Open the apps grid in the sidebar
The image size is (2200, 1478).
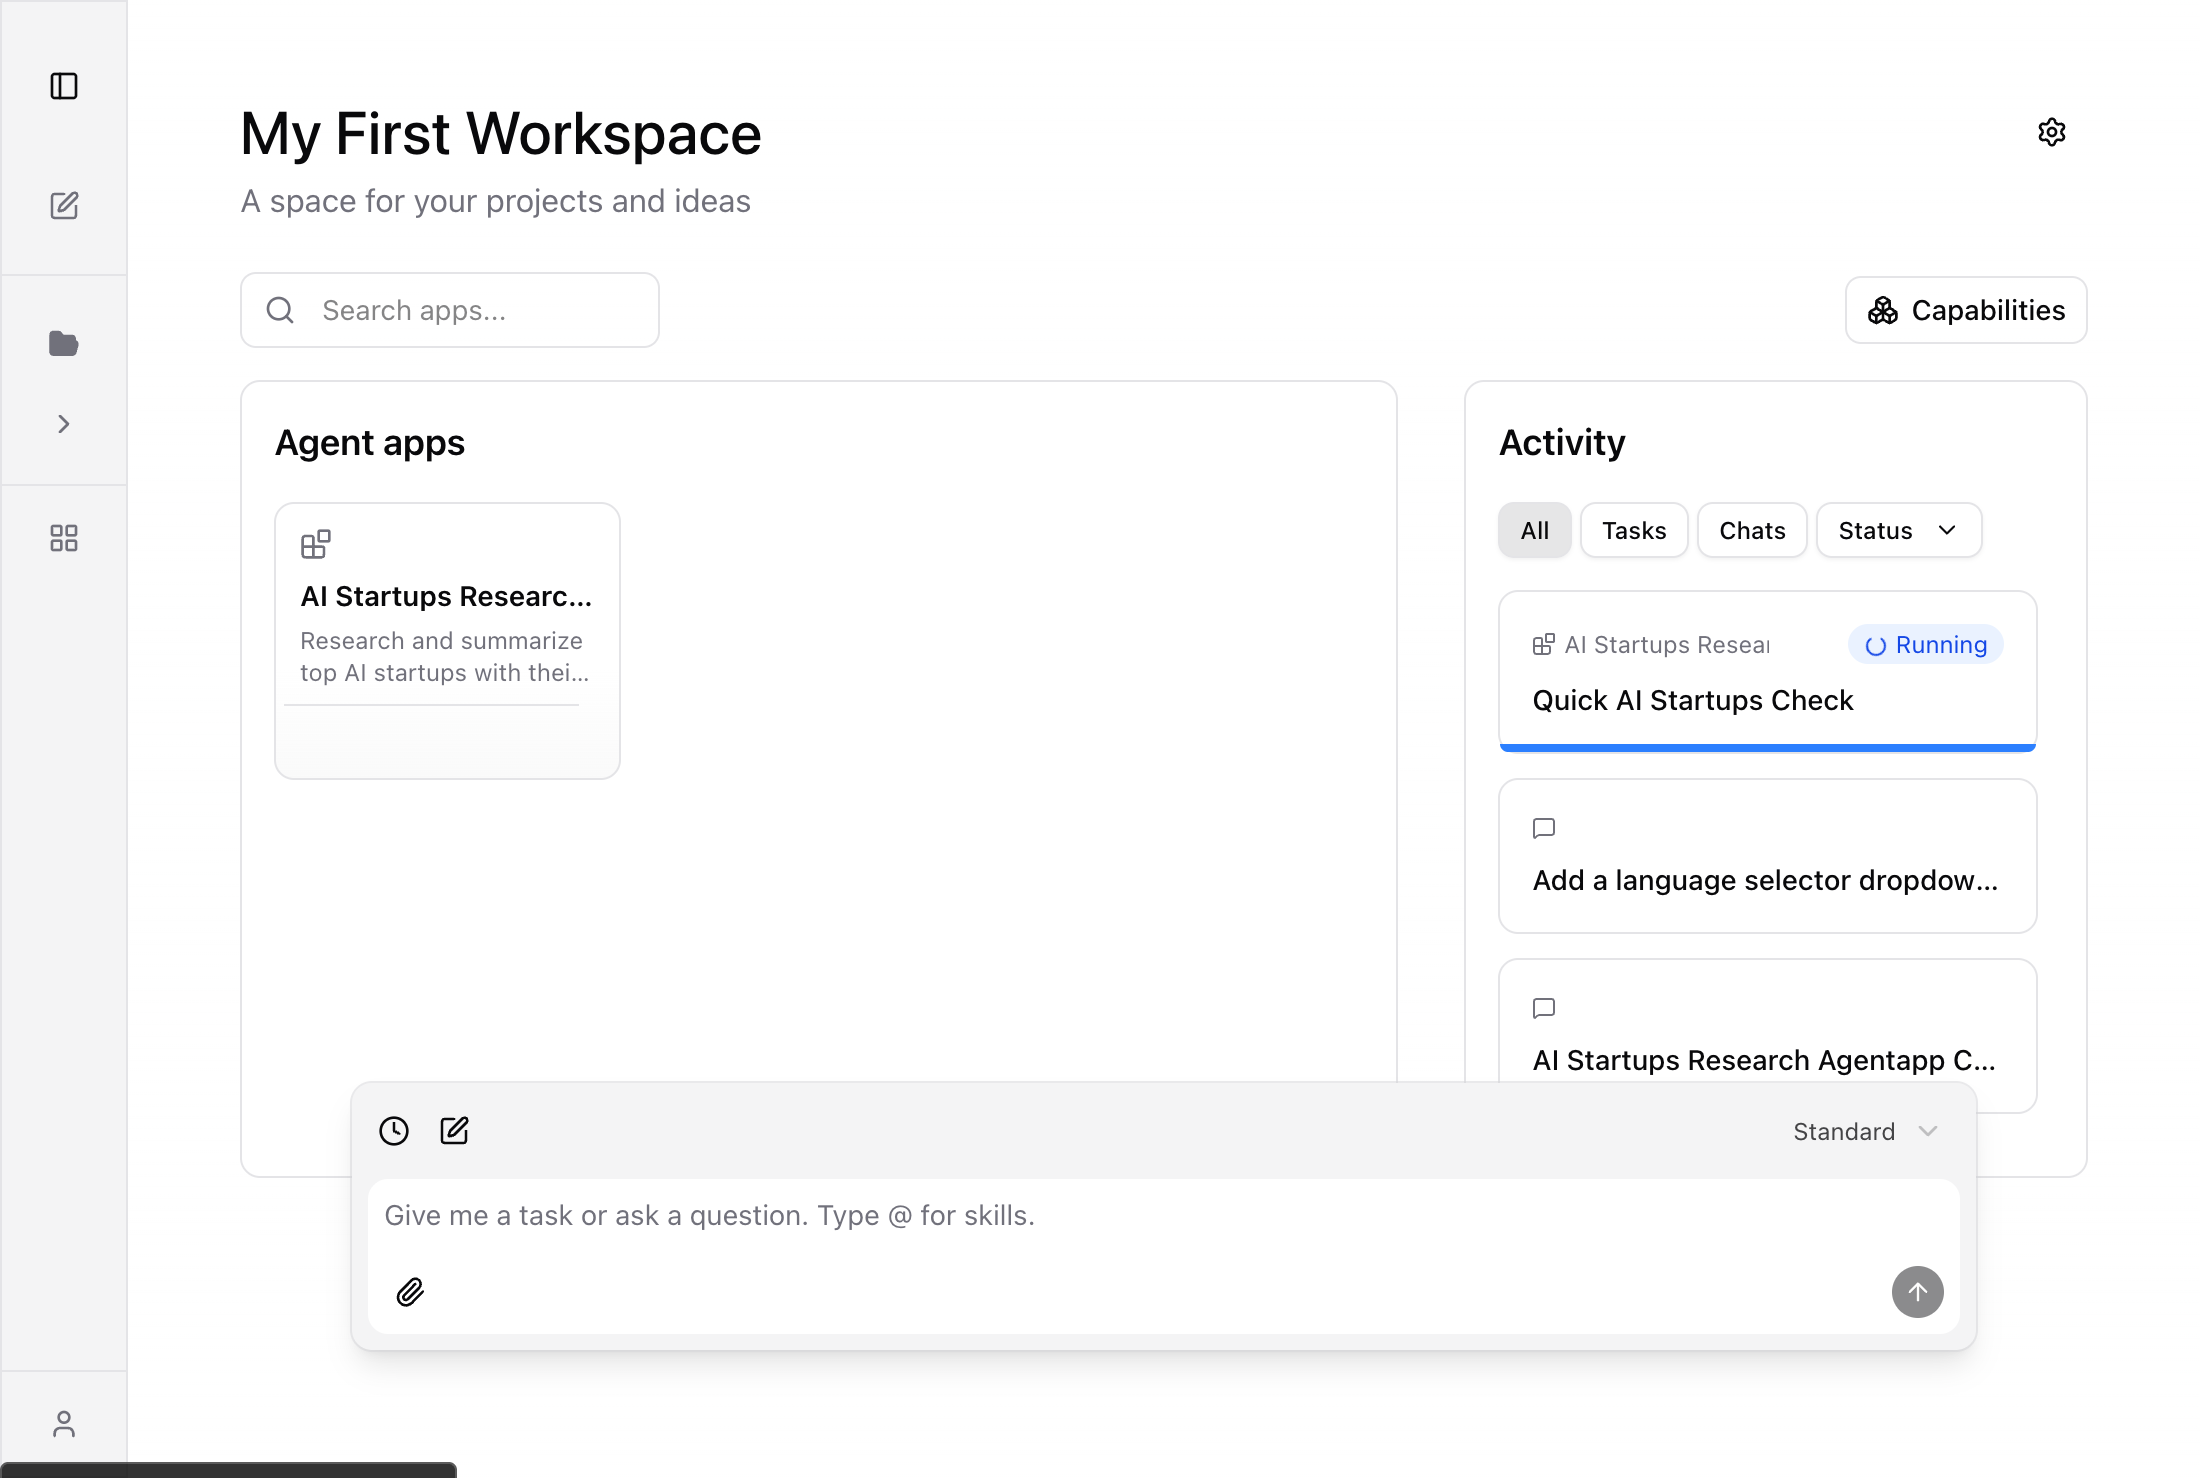click(x=64, y=538)
